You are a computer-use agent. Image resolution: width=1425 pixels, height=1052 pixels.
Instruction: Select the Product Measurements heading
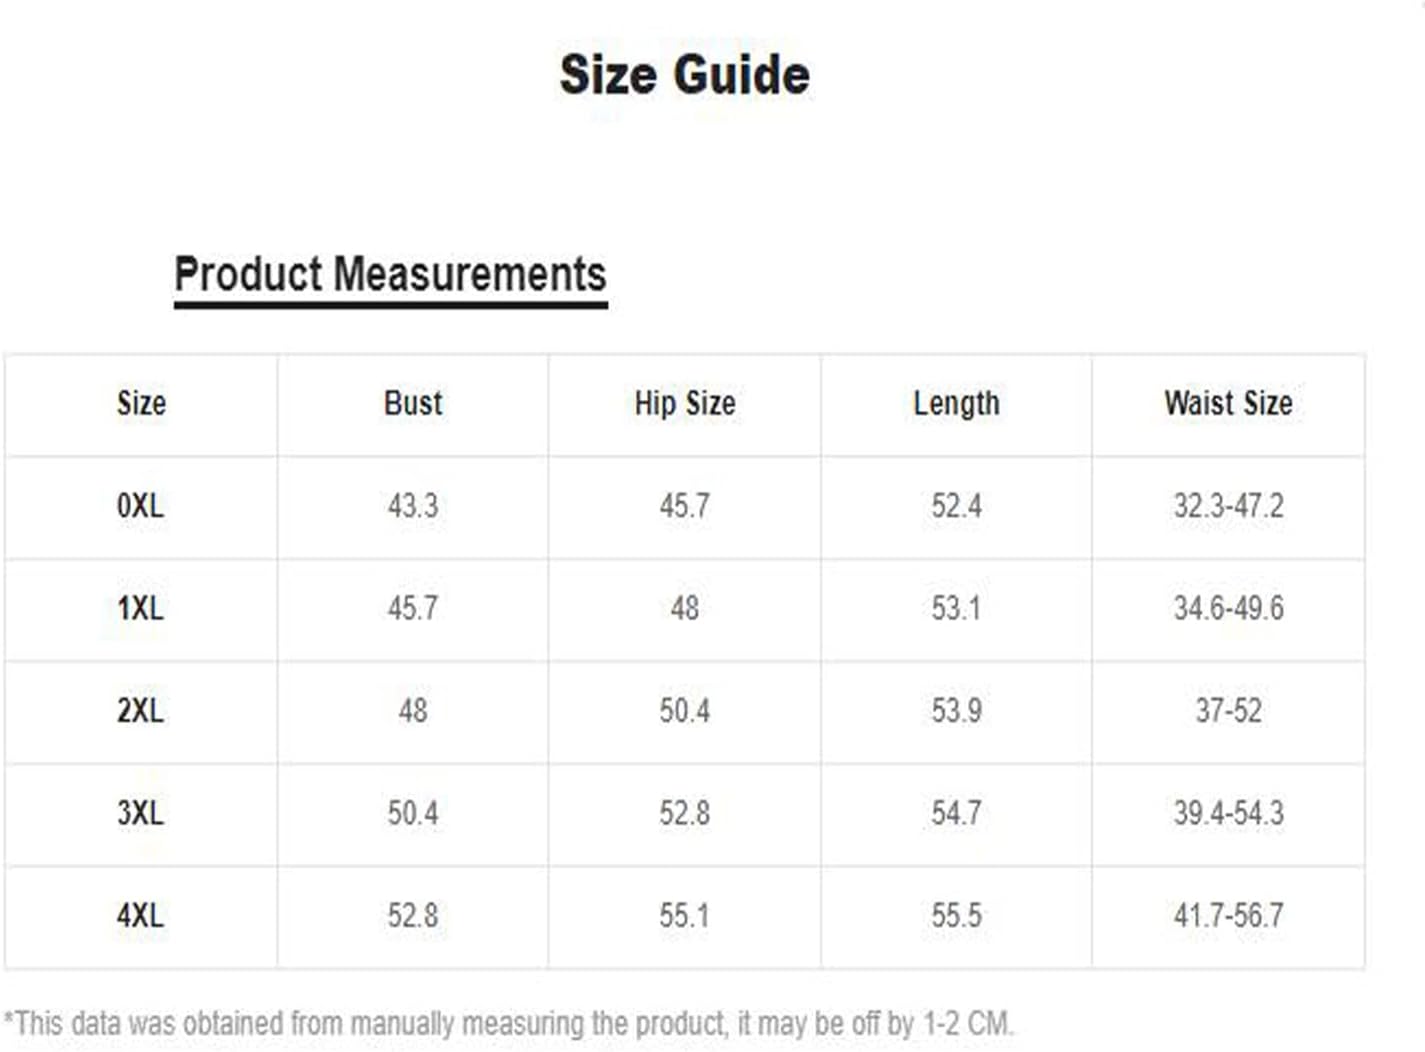click(390, 274)
